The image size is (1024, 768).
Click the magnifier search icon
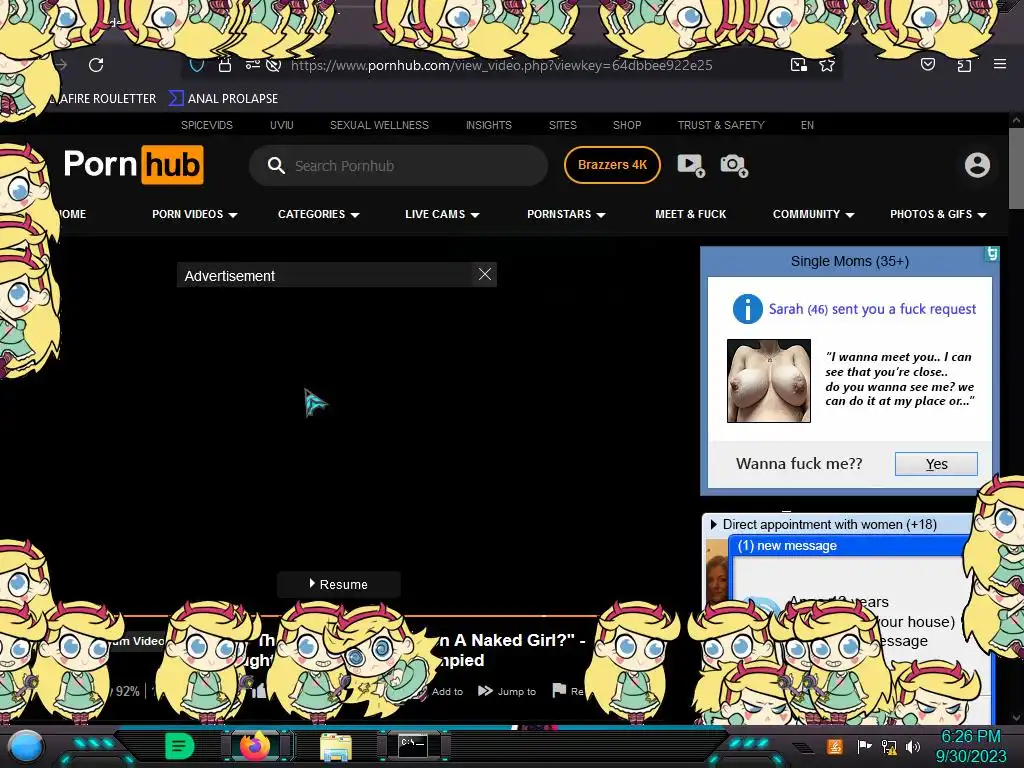pos(276,165)
